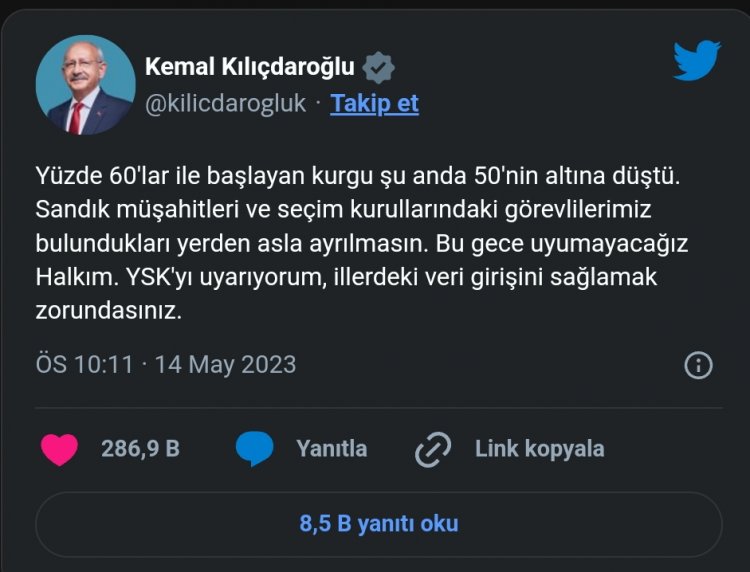This screenshot has width=750, height=572.
Task: Click the verified badge next to the name
Action: (378, 67)
